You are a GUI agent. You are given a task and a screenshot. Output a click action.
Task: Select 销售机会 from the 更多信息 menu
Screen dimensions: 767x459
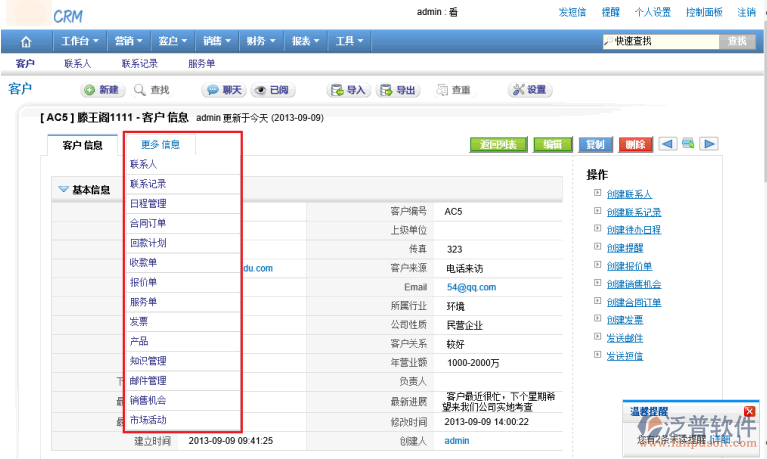tap(148, 400)
